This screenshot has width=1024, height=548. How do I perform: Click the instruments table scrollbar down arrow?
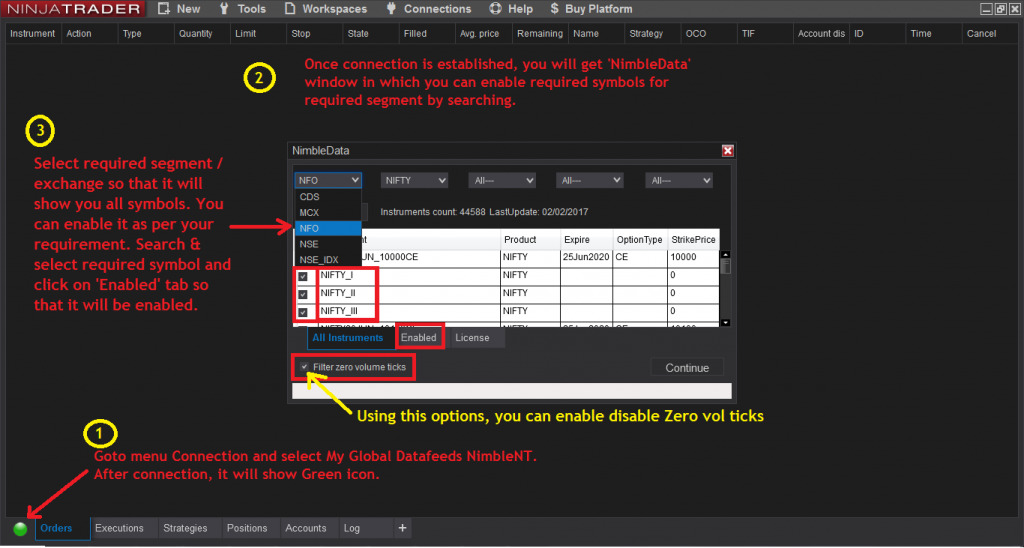(726, 323)
